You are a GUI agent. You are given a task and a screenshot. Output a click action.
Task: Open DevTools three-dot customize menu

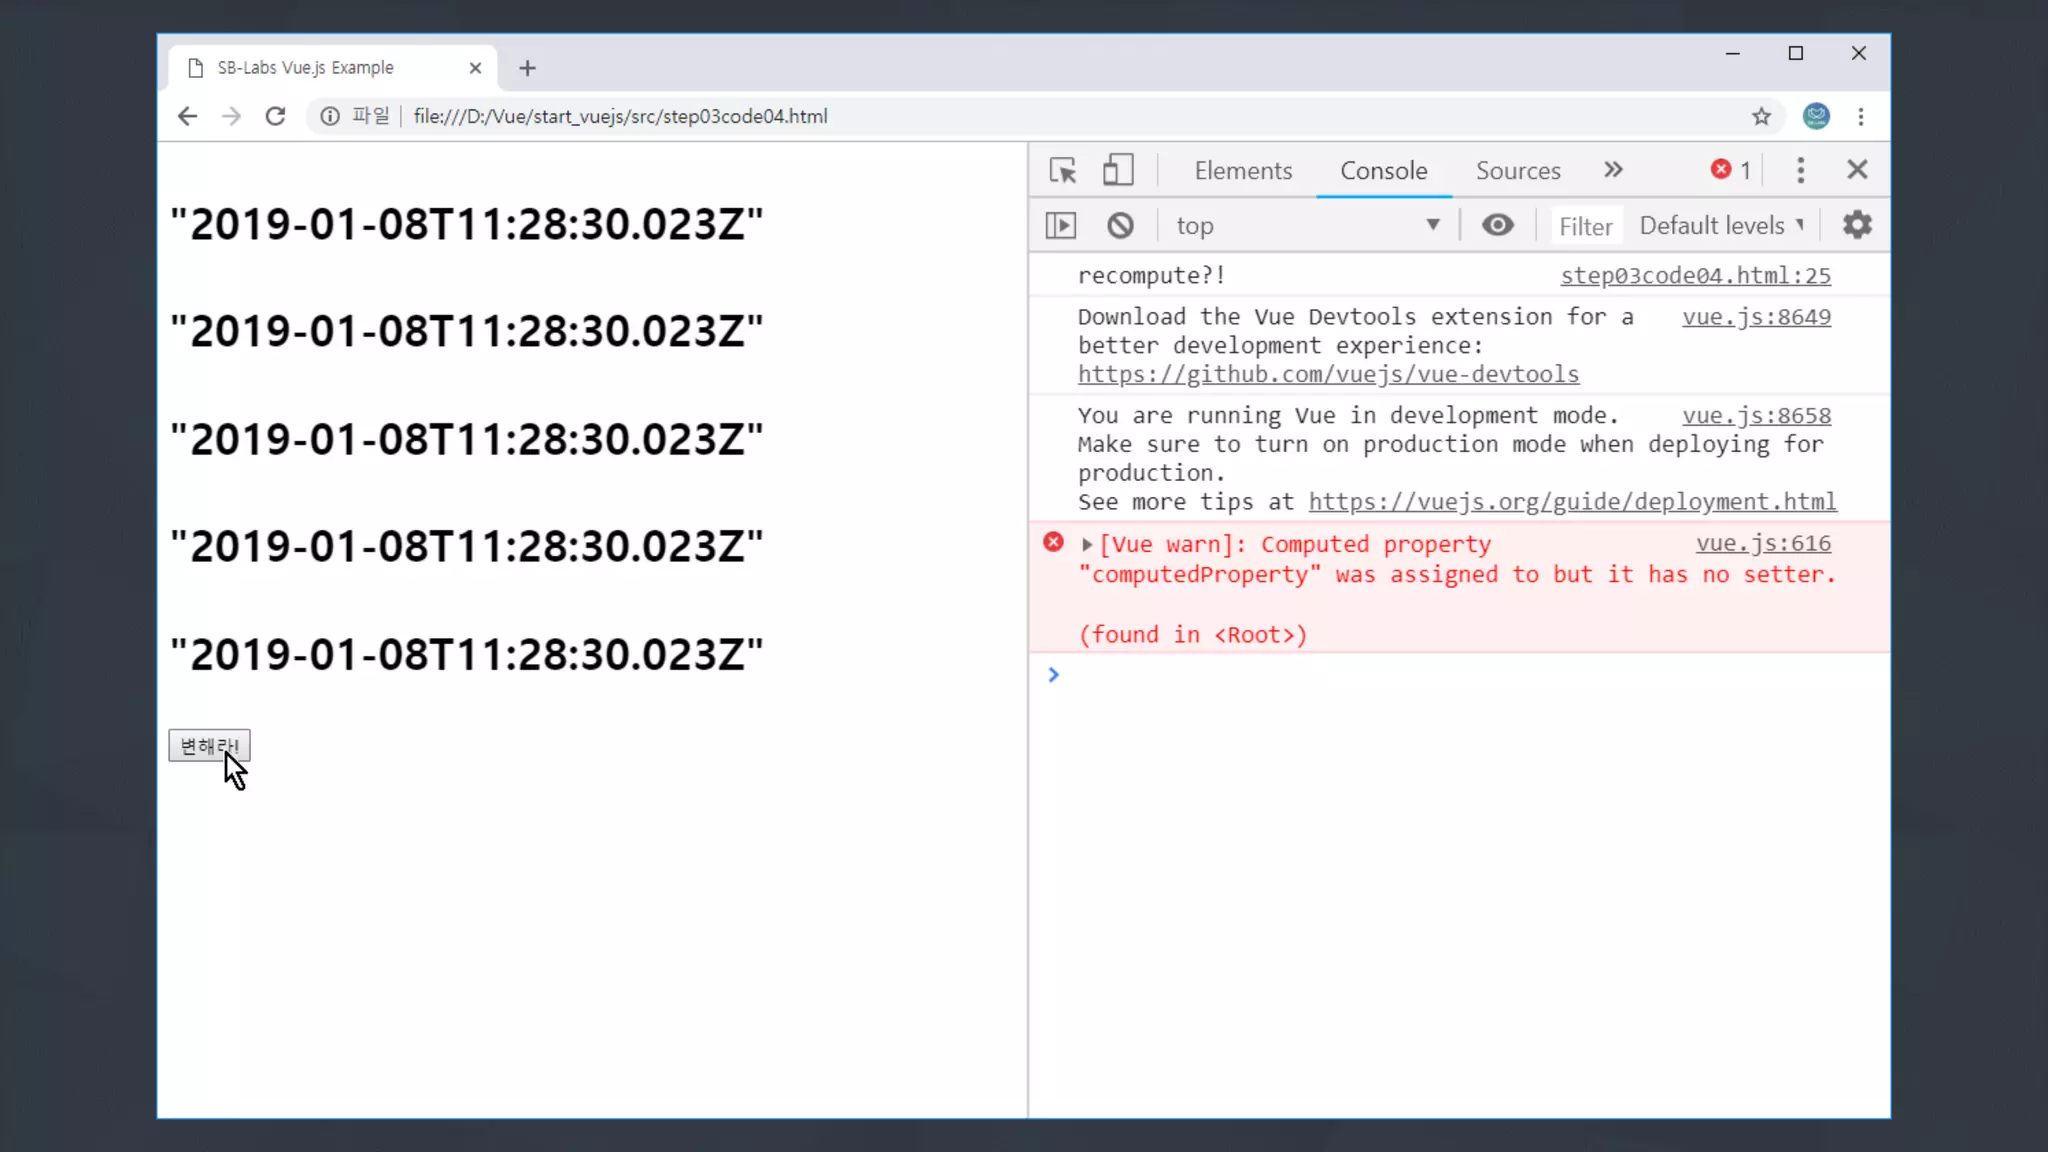tap(1800, 170)
